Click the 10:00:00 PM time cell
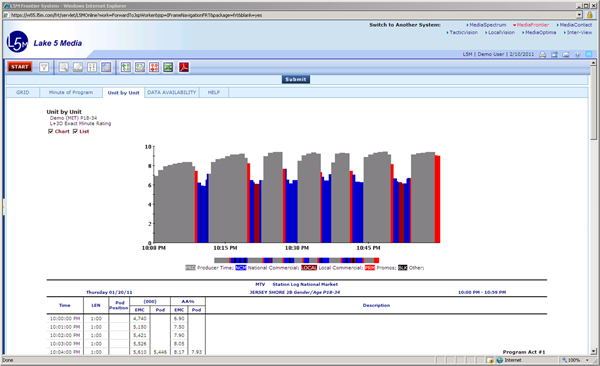 (65, 319)
